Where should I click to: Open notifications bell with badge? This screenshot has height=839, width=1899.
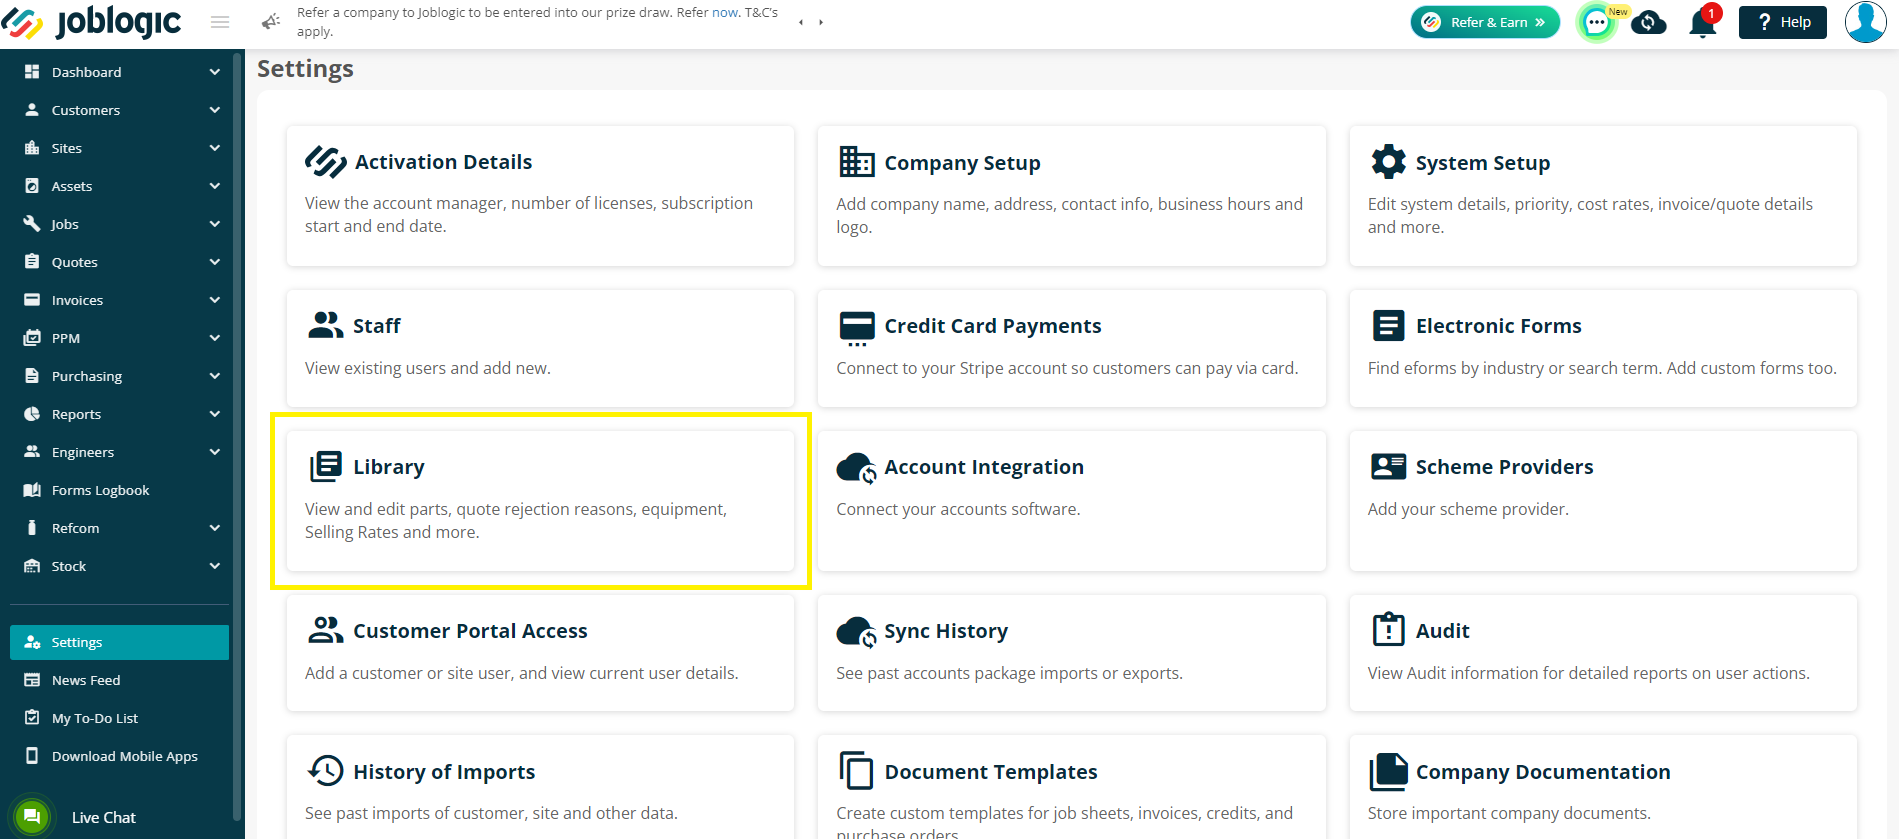point(1702,22)
